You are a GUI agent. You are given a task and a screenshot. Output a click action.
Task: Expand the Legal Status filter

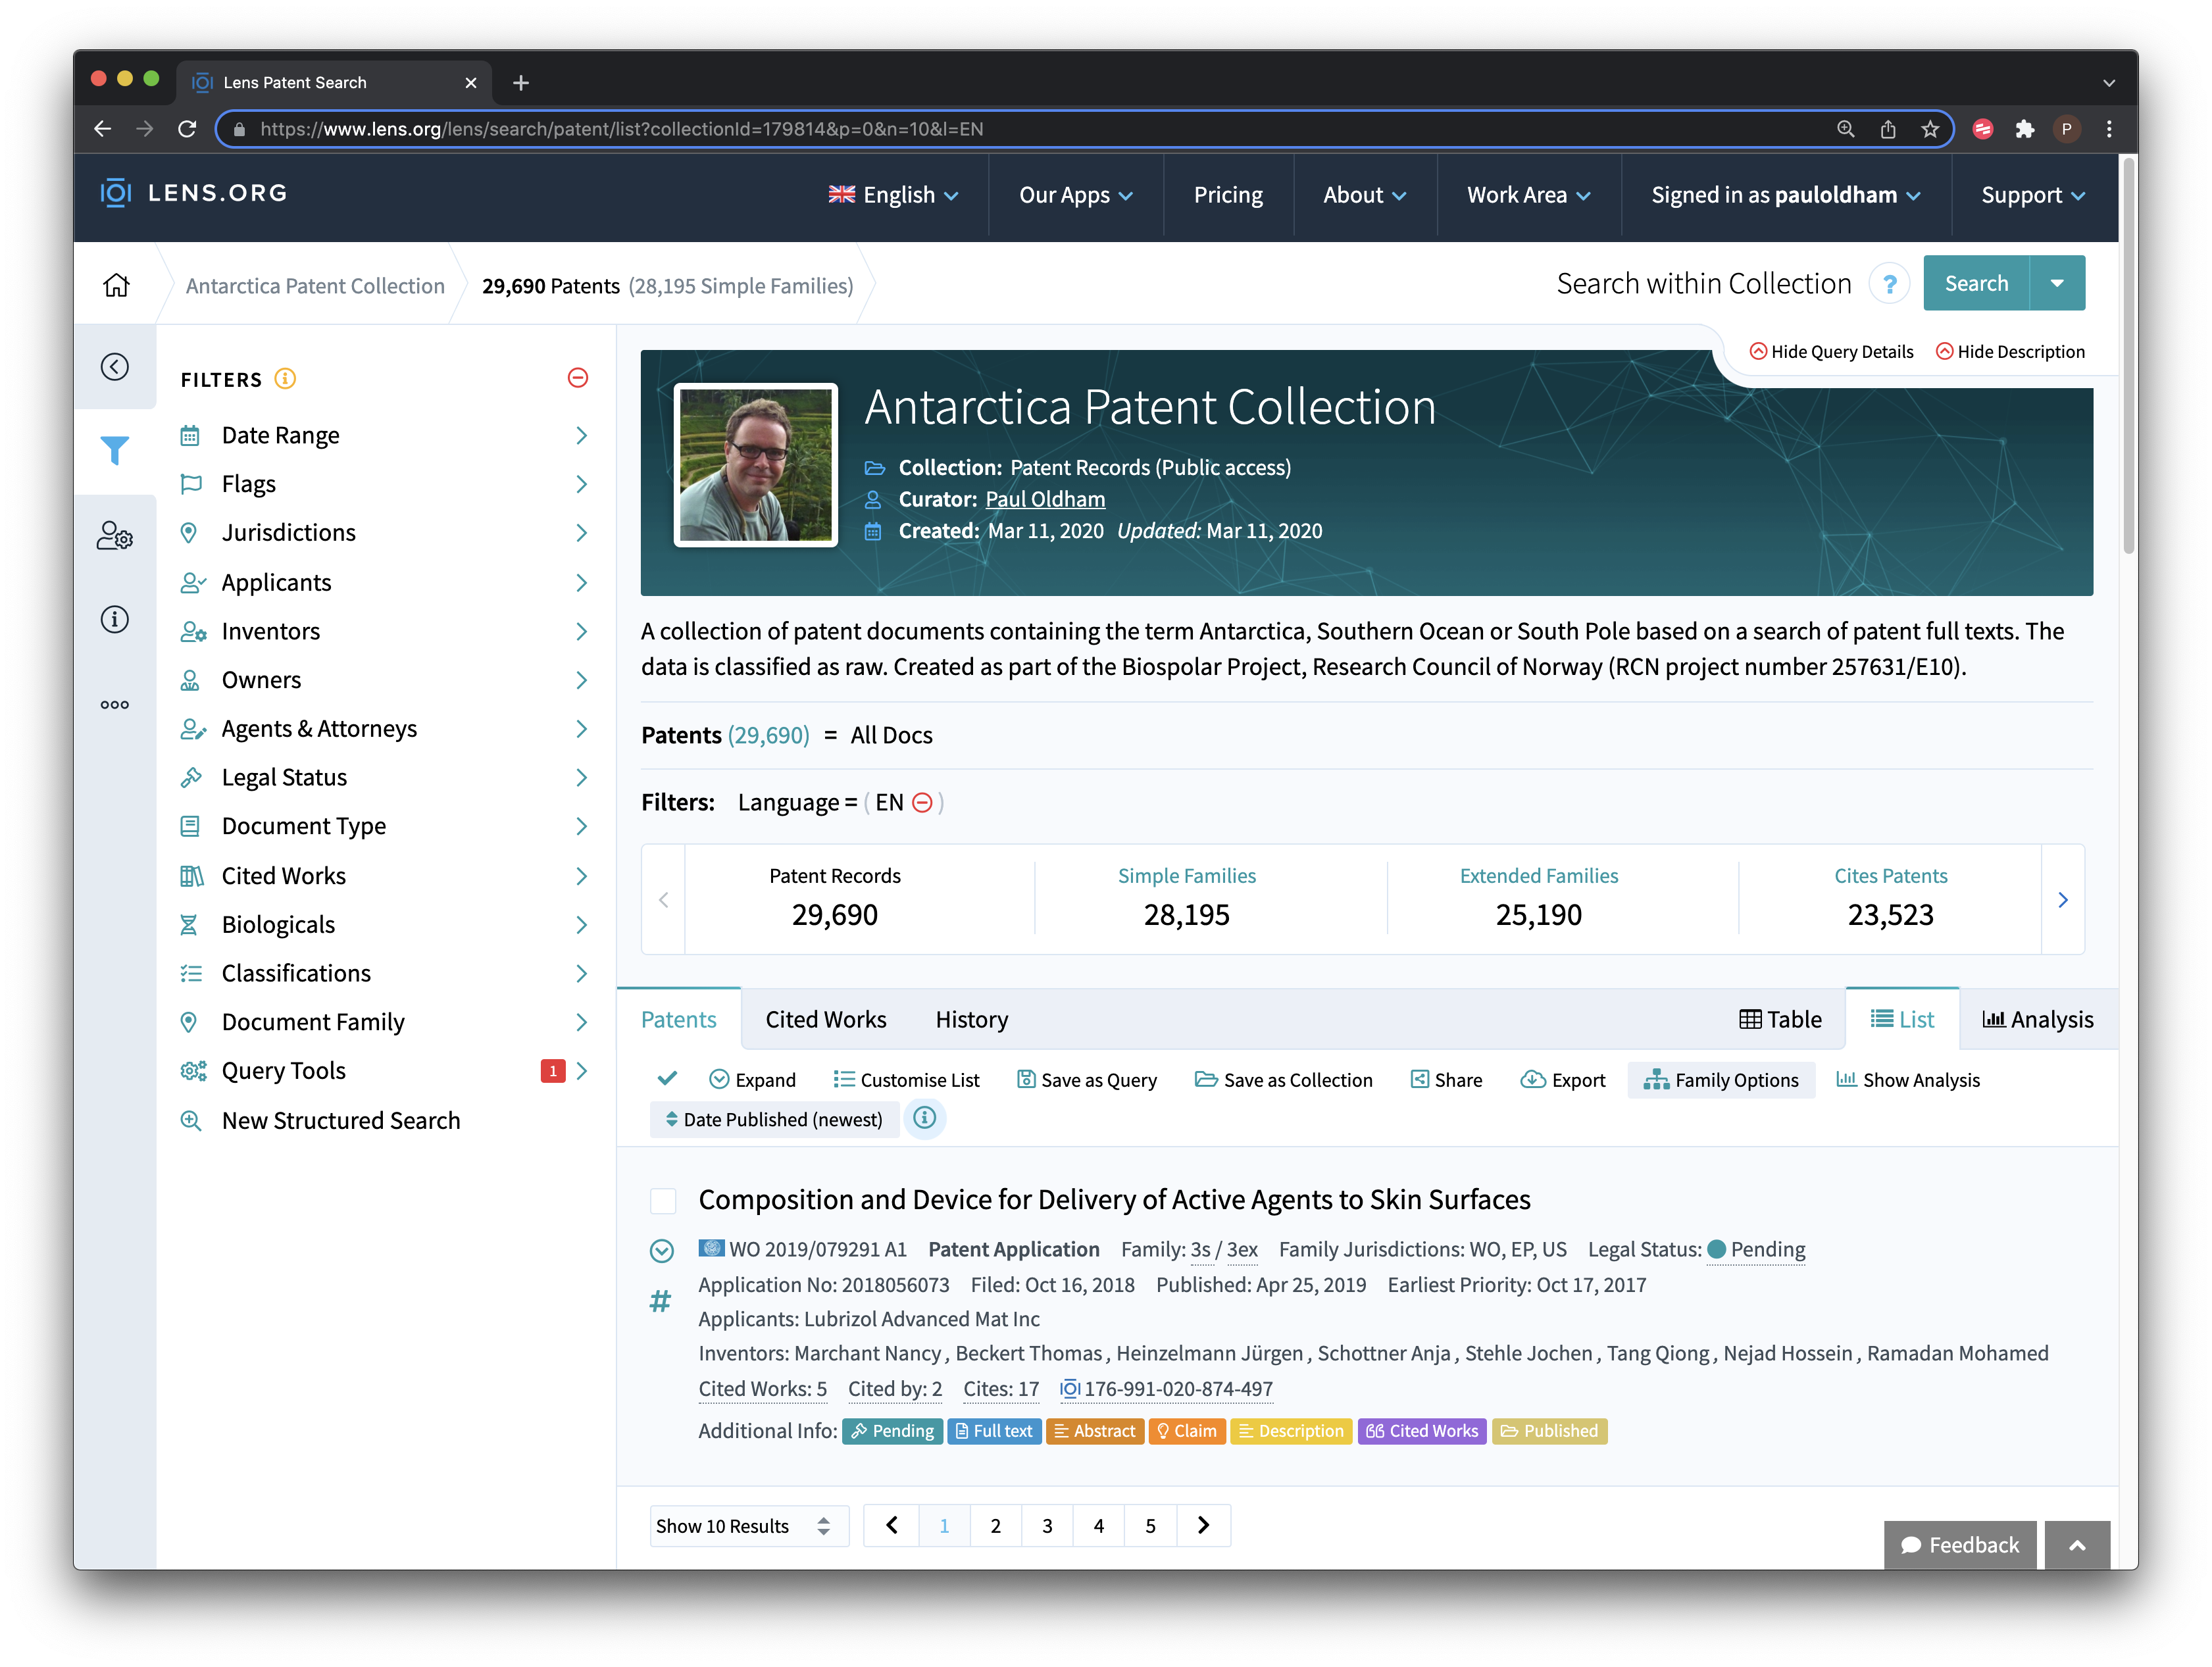click(384, 777)
